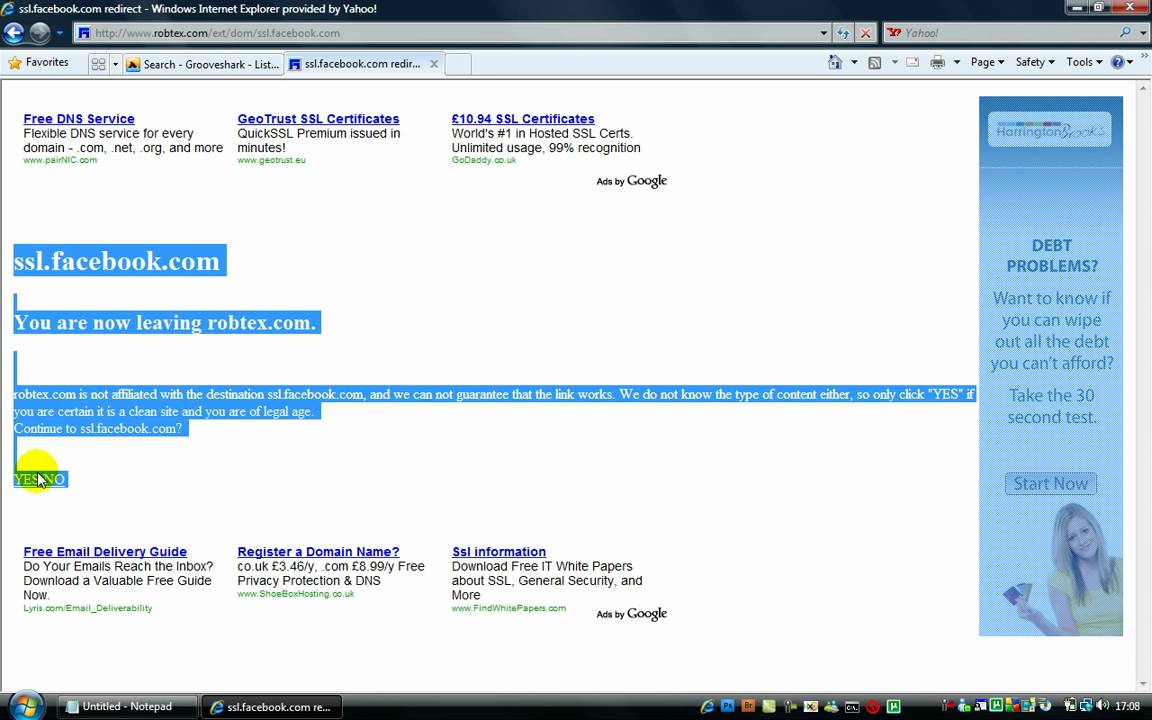Click the www.ShoeBoxHosting.co.uk URL text

pos(295,594)
